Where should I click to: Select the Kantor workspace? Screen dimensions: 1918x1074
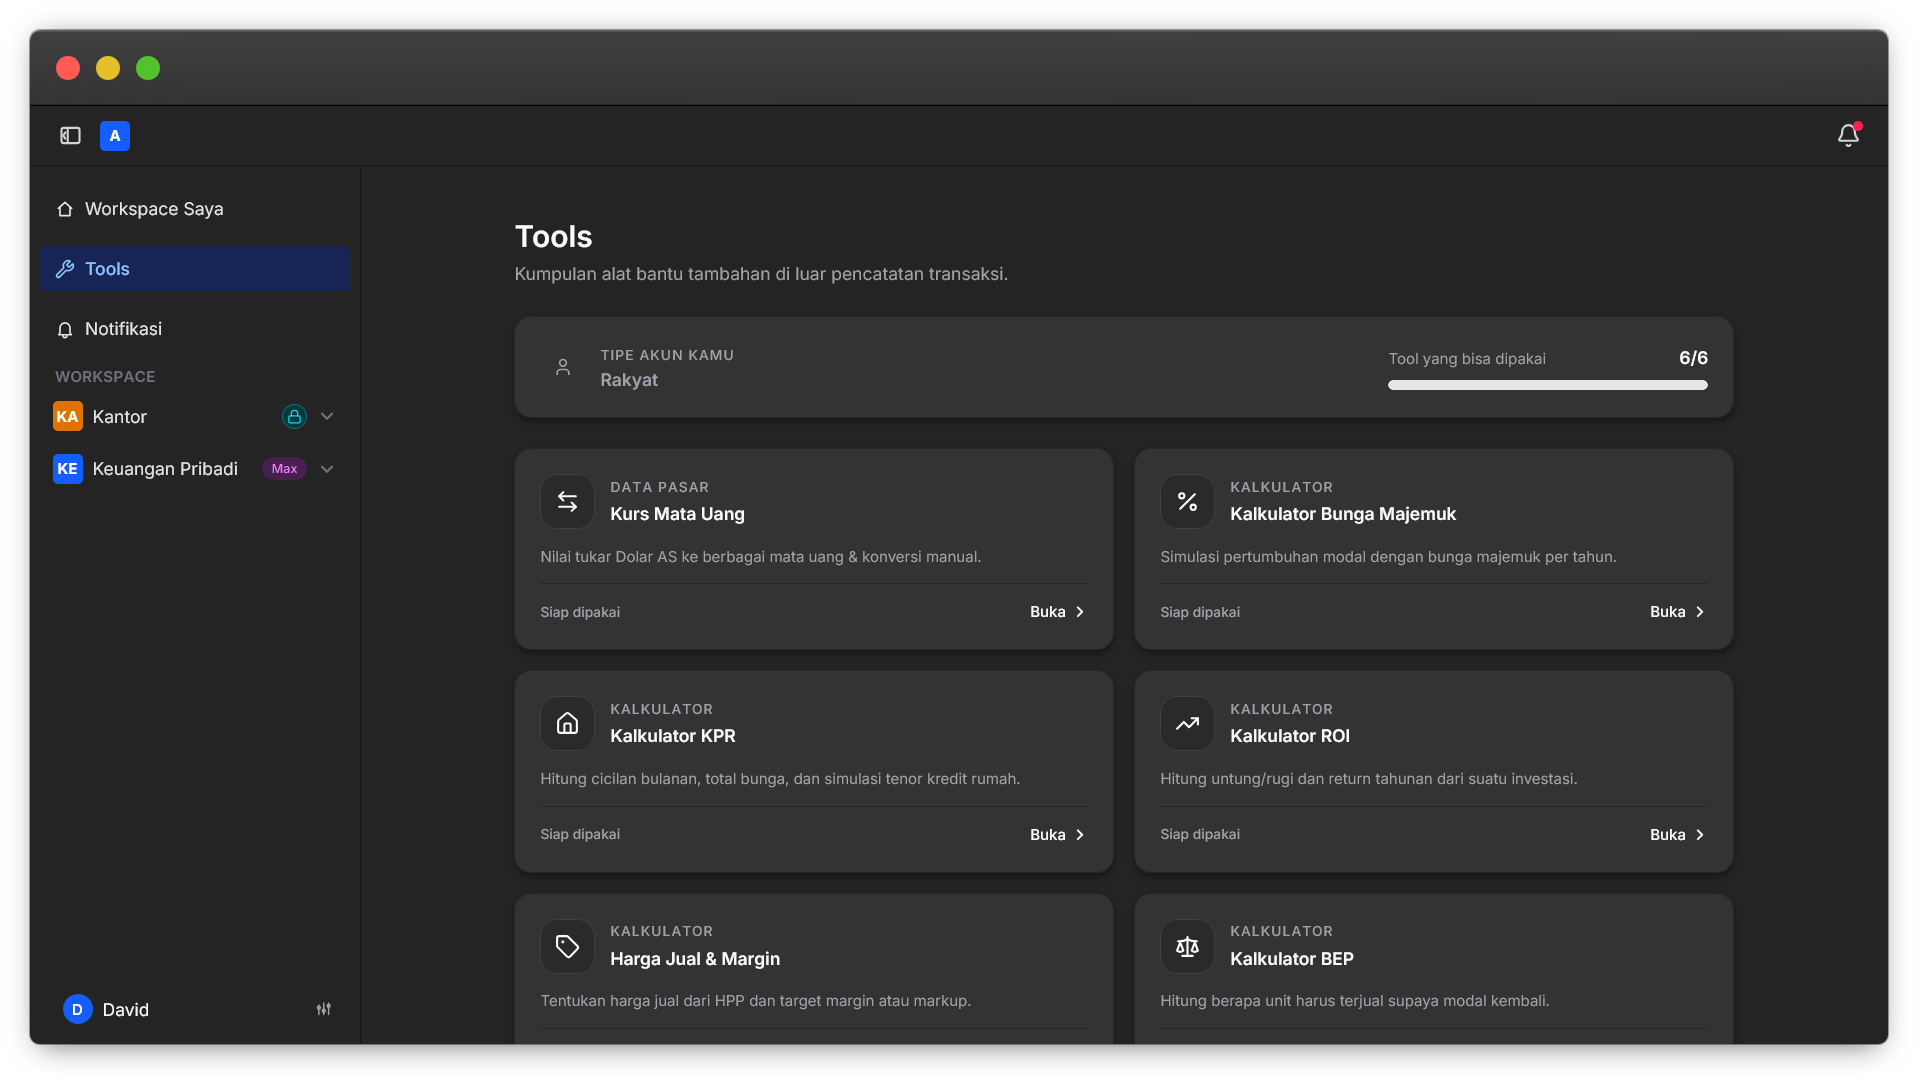pos(119,417)
